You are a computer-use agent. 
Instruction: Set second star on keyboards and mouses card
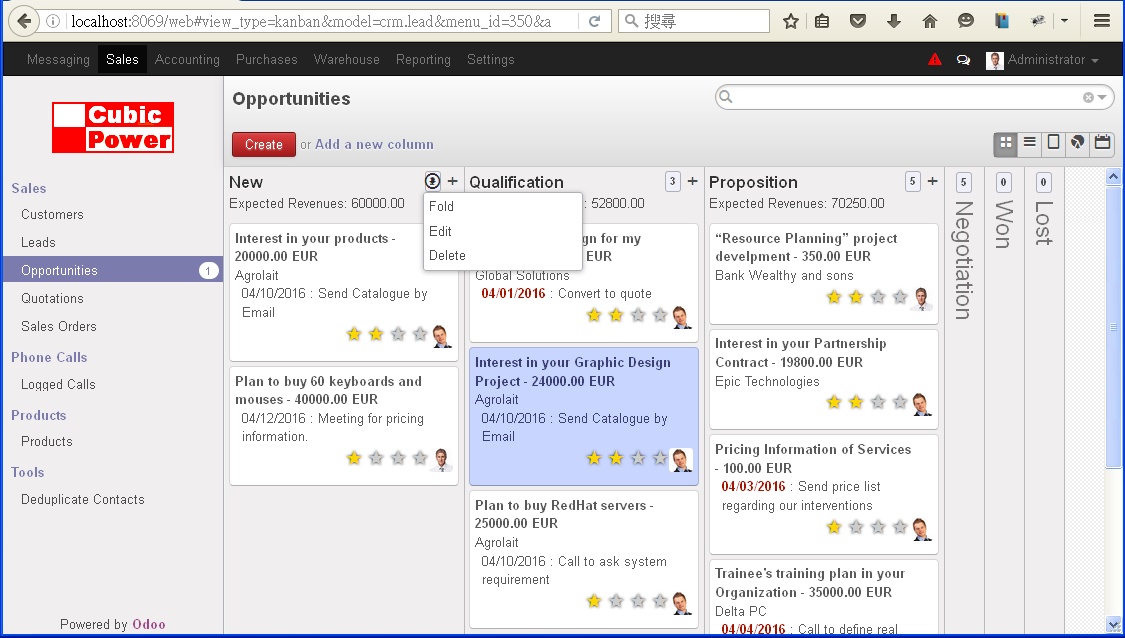[x=376, y=458]
